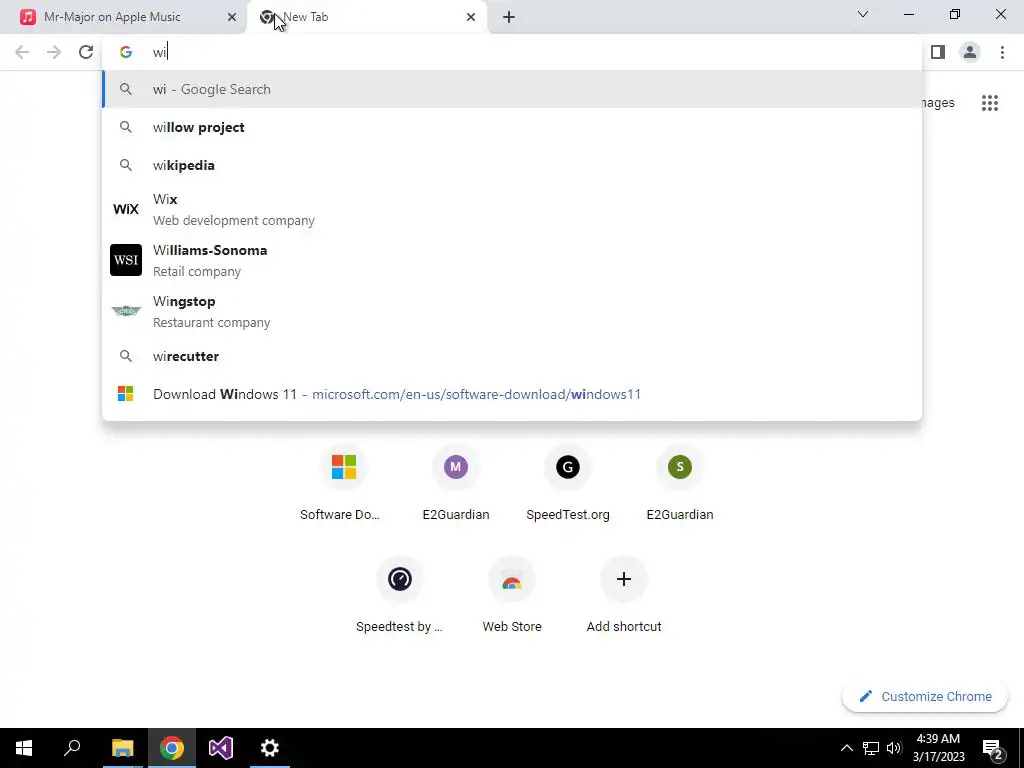Image resolution: width=1024 pixels, height=768 pixels.
Task: Open the profile avatar menu
Action: coord(970,52)
